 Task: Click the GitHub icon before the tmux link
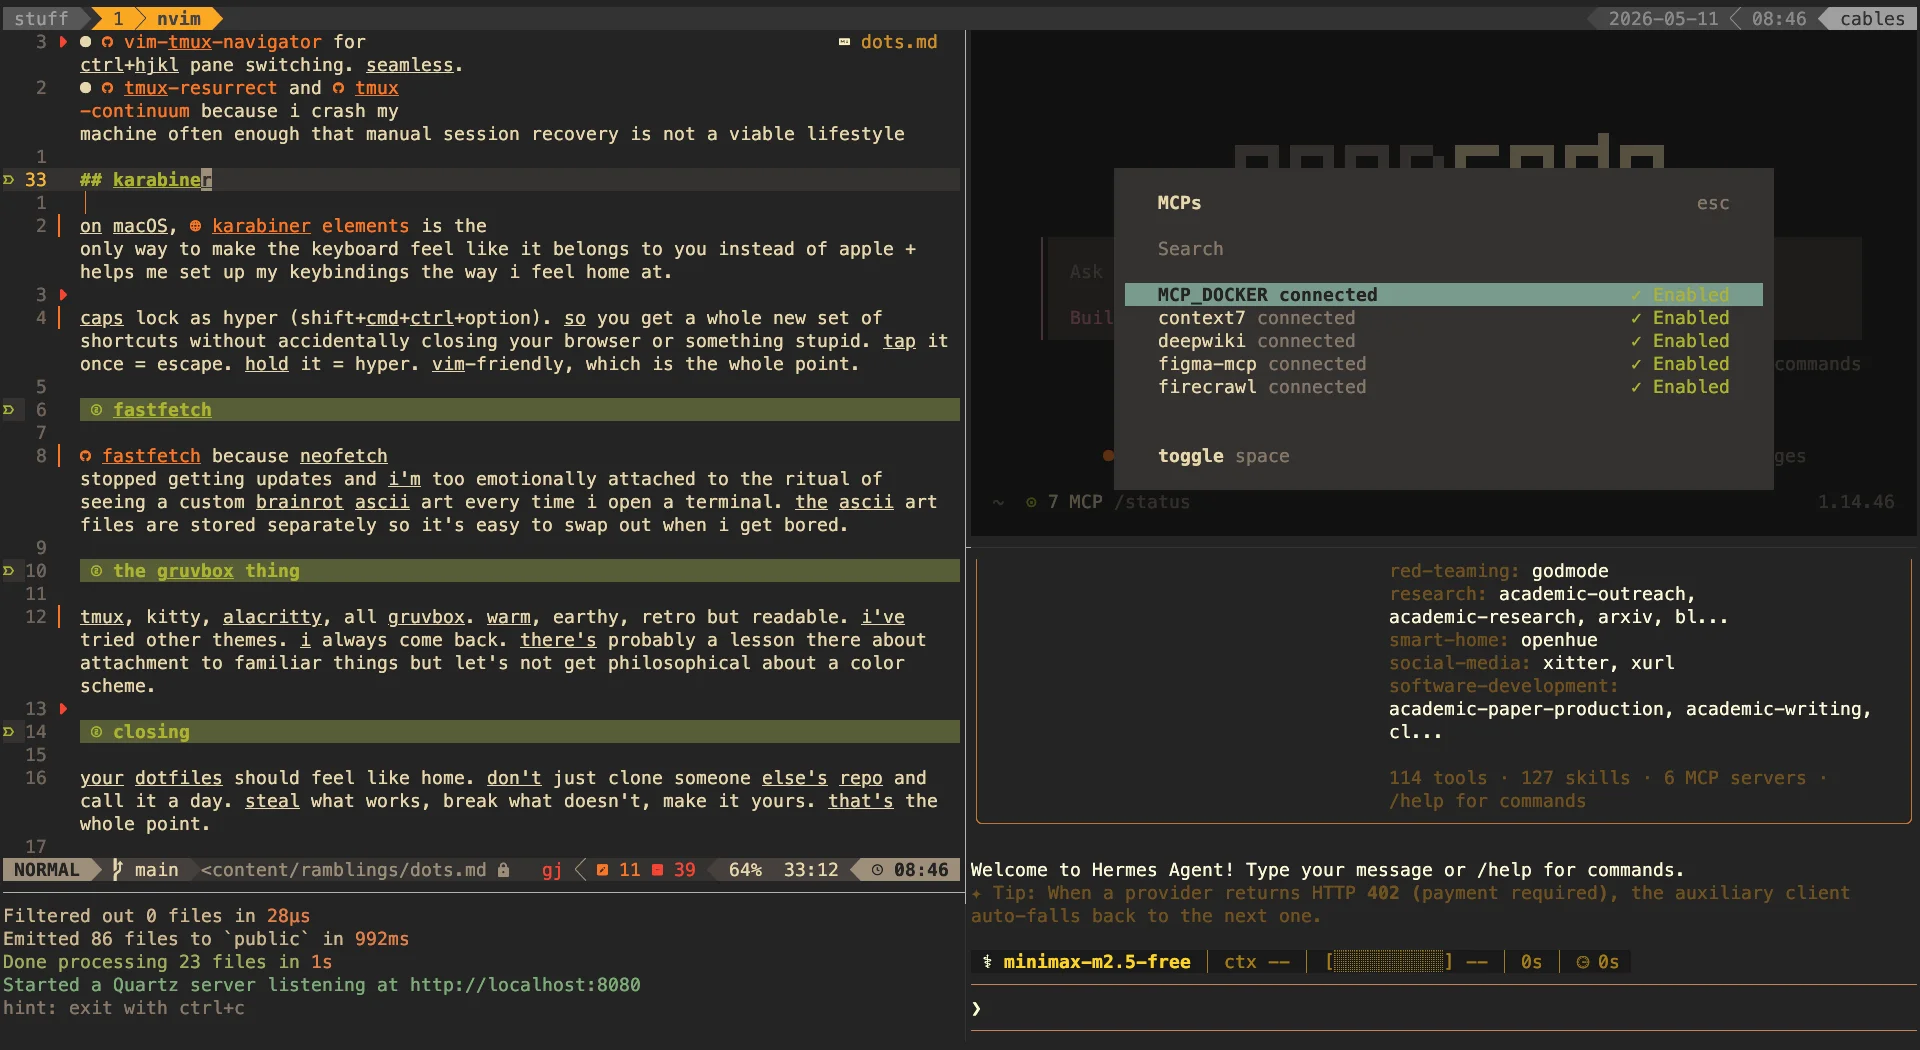(x=338, y=88)
